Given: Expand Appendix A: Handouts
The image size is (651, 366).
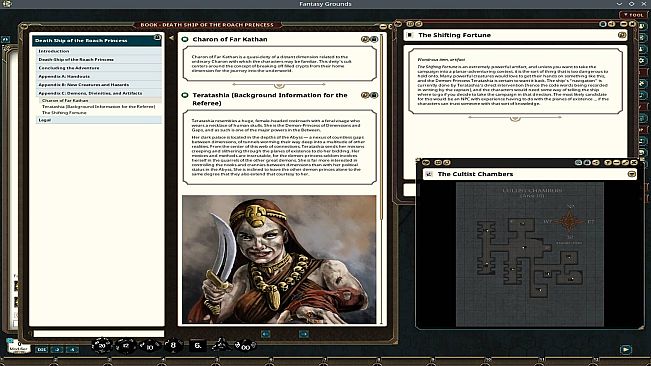Looking at the screenshot, I should pos(99,76).
